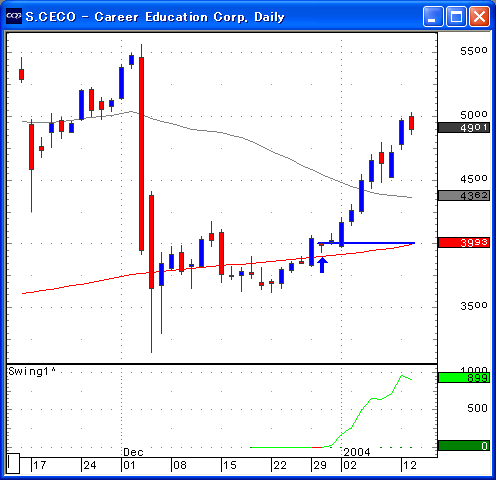Click the blue up arrow marker on chart
The height and width of the screenshot is (480, 496).
pyautogui.click(x=322, y=265)
